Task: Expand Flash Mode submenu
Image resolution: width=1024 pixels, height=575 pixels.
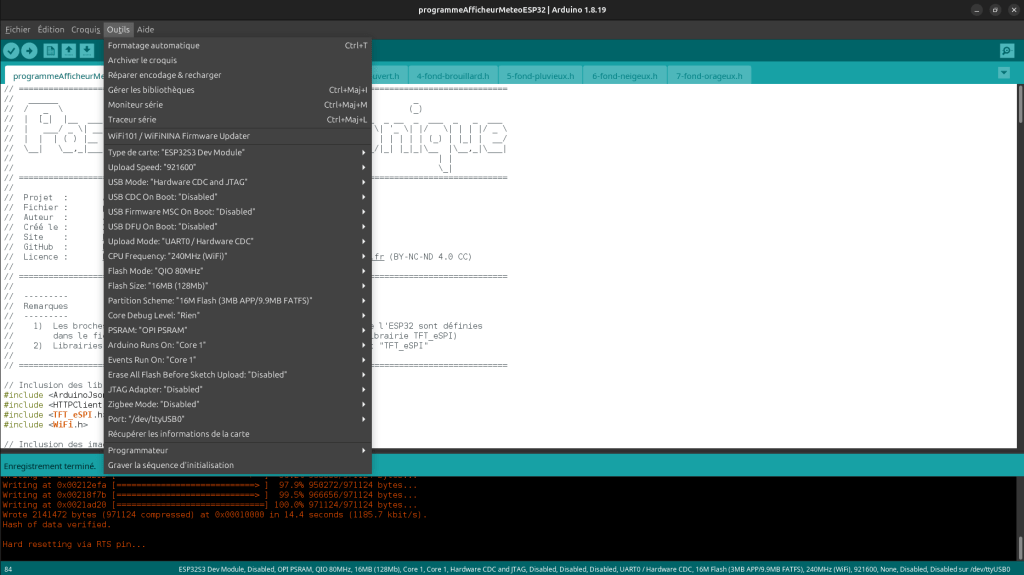Action: [x=238, y=271]
